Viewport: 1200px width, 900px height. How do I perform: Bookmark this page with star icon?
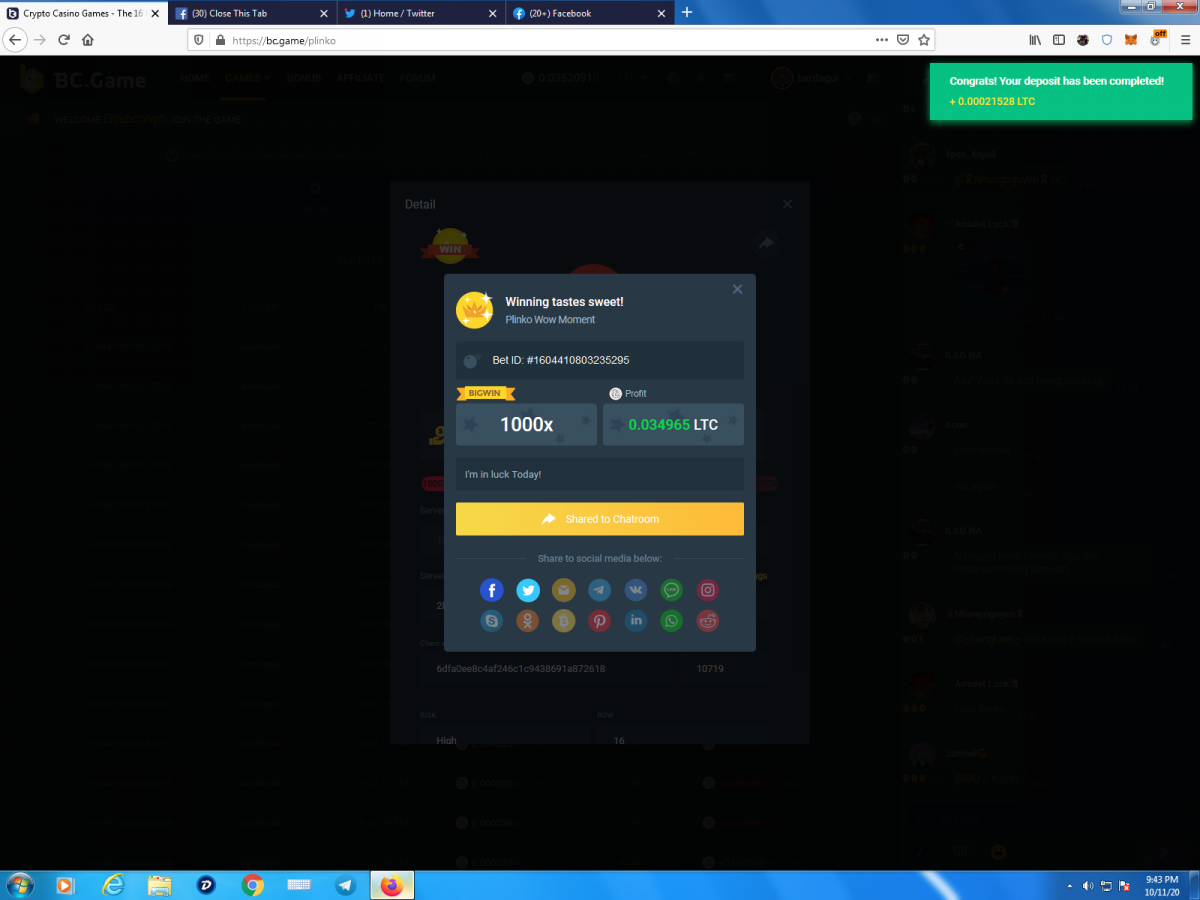[x=925, y=40]
